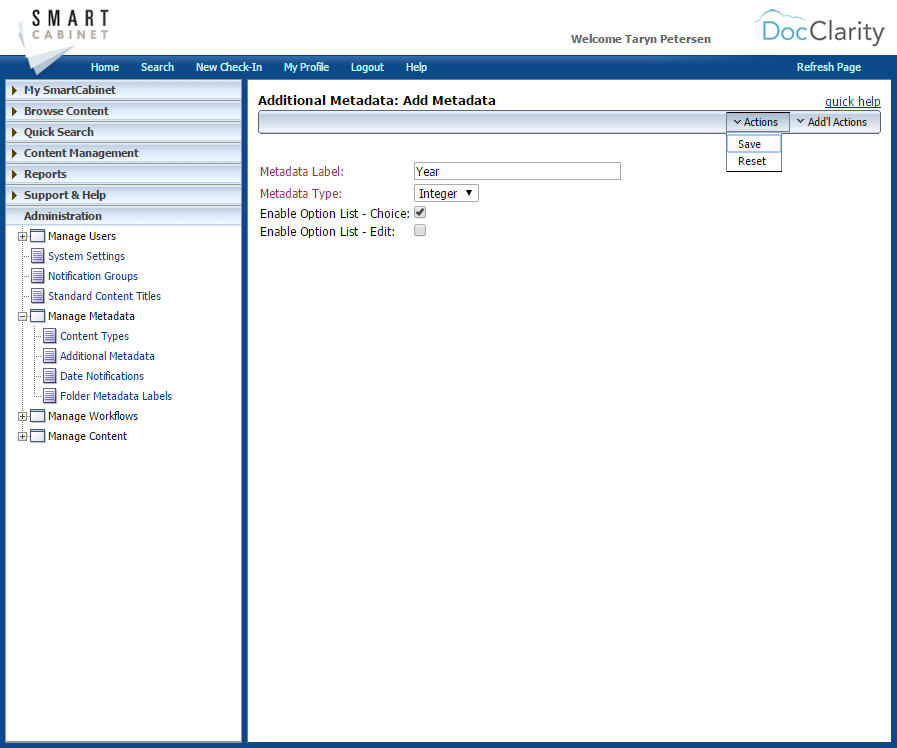Open the New Check-In menu item
Screen dimensions: 897x748
pyautogui.click(x=228, y=67)
